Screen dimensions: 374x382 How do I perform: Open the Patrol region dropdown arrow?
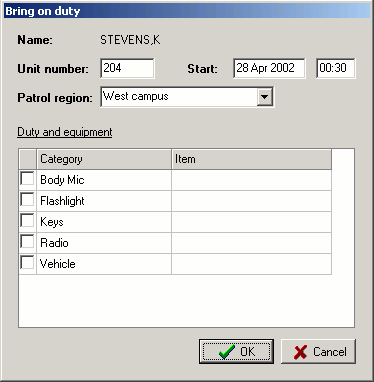point(265,97)
